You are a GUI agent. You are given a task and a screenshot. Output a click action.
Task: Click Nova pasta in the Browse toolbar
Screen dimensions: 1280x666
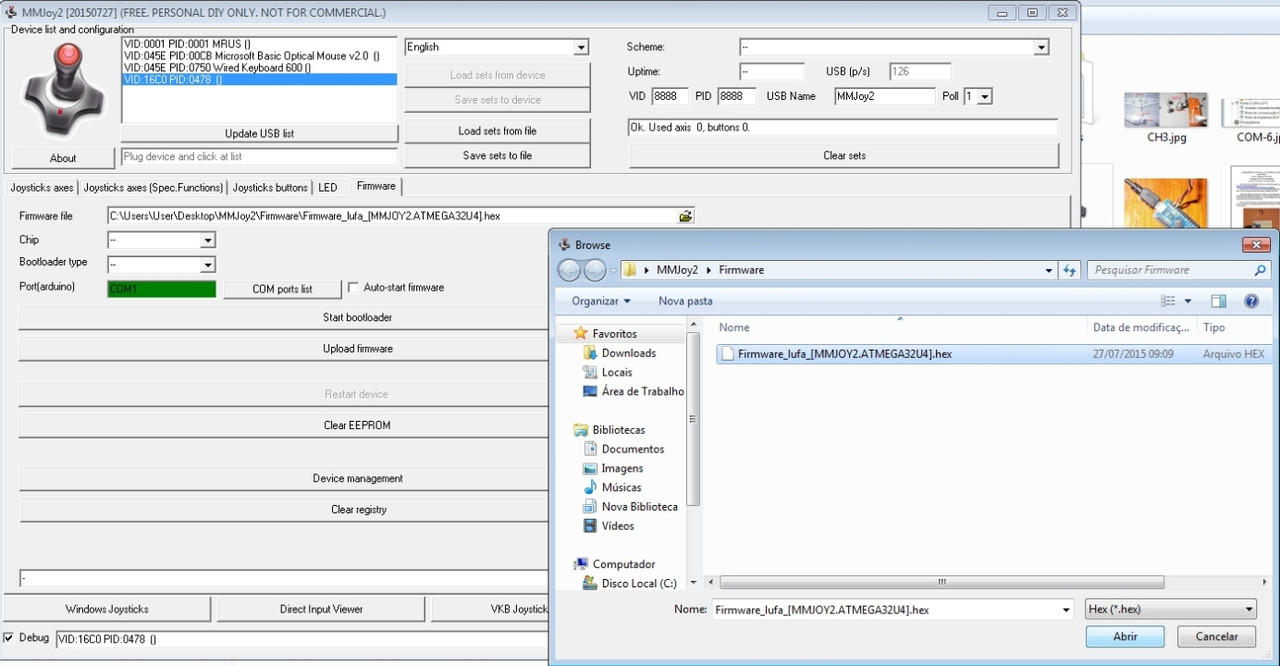tap(685, 301)
